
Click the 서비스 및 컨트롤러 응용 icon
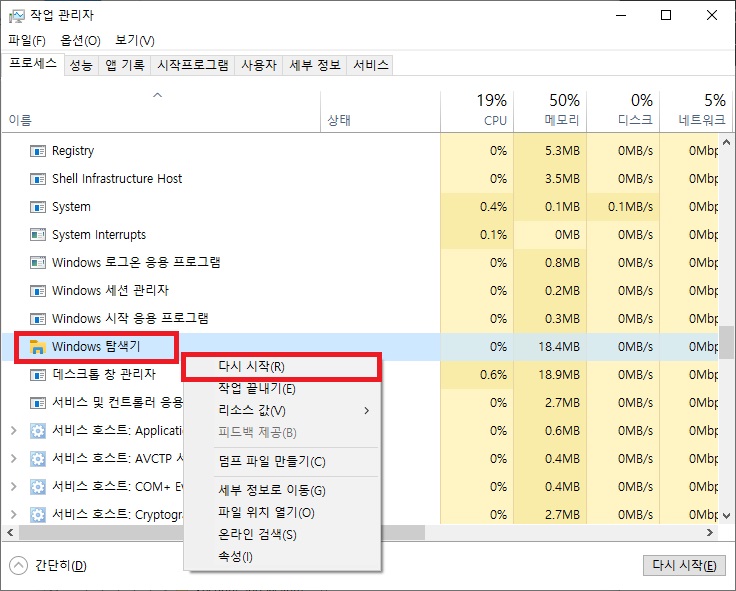click(x=38, y=403)
